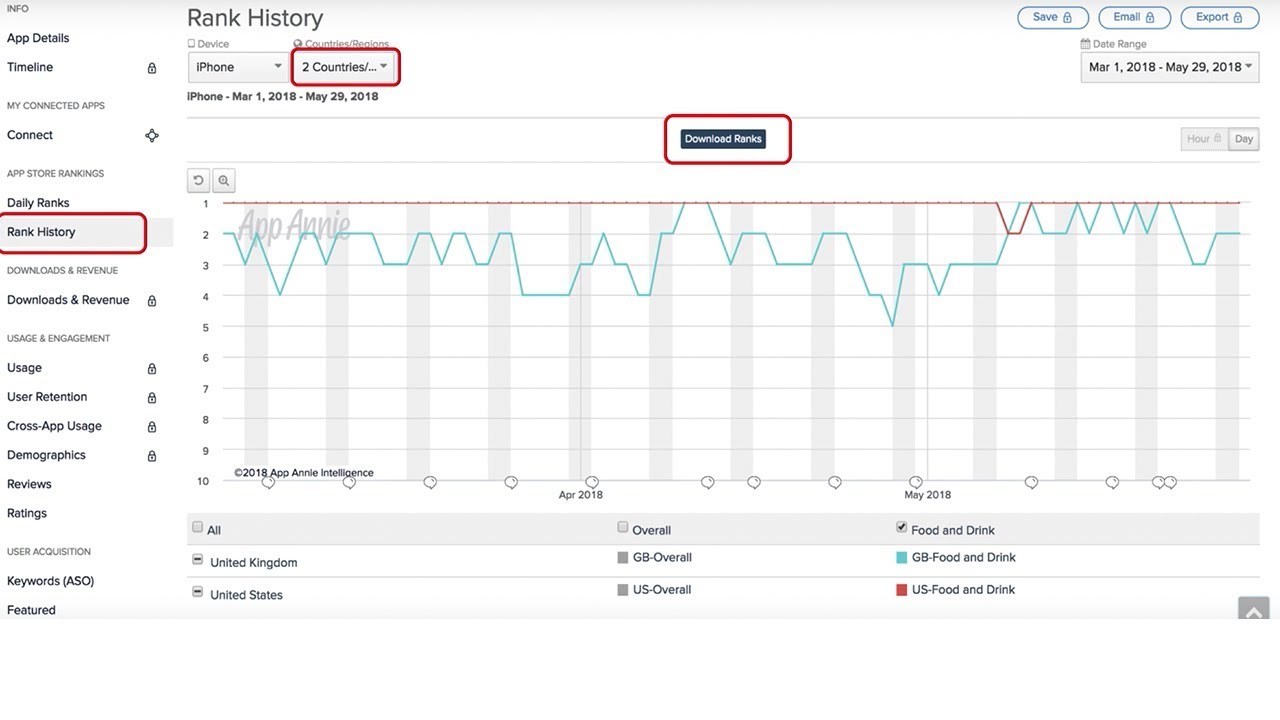The width and height of the screenshot is (1280, 720).
Task: Click the first event bubble on timeline
Action: coord(268,483)
